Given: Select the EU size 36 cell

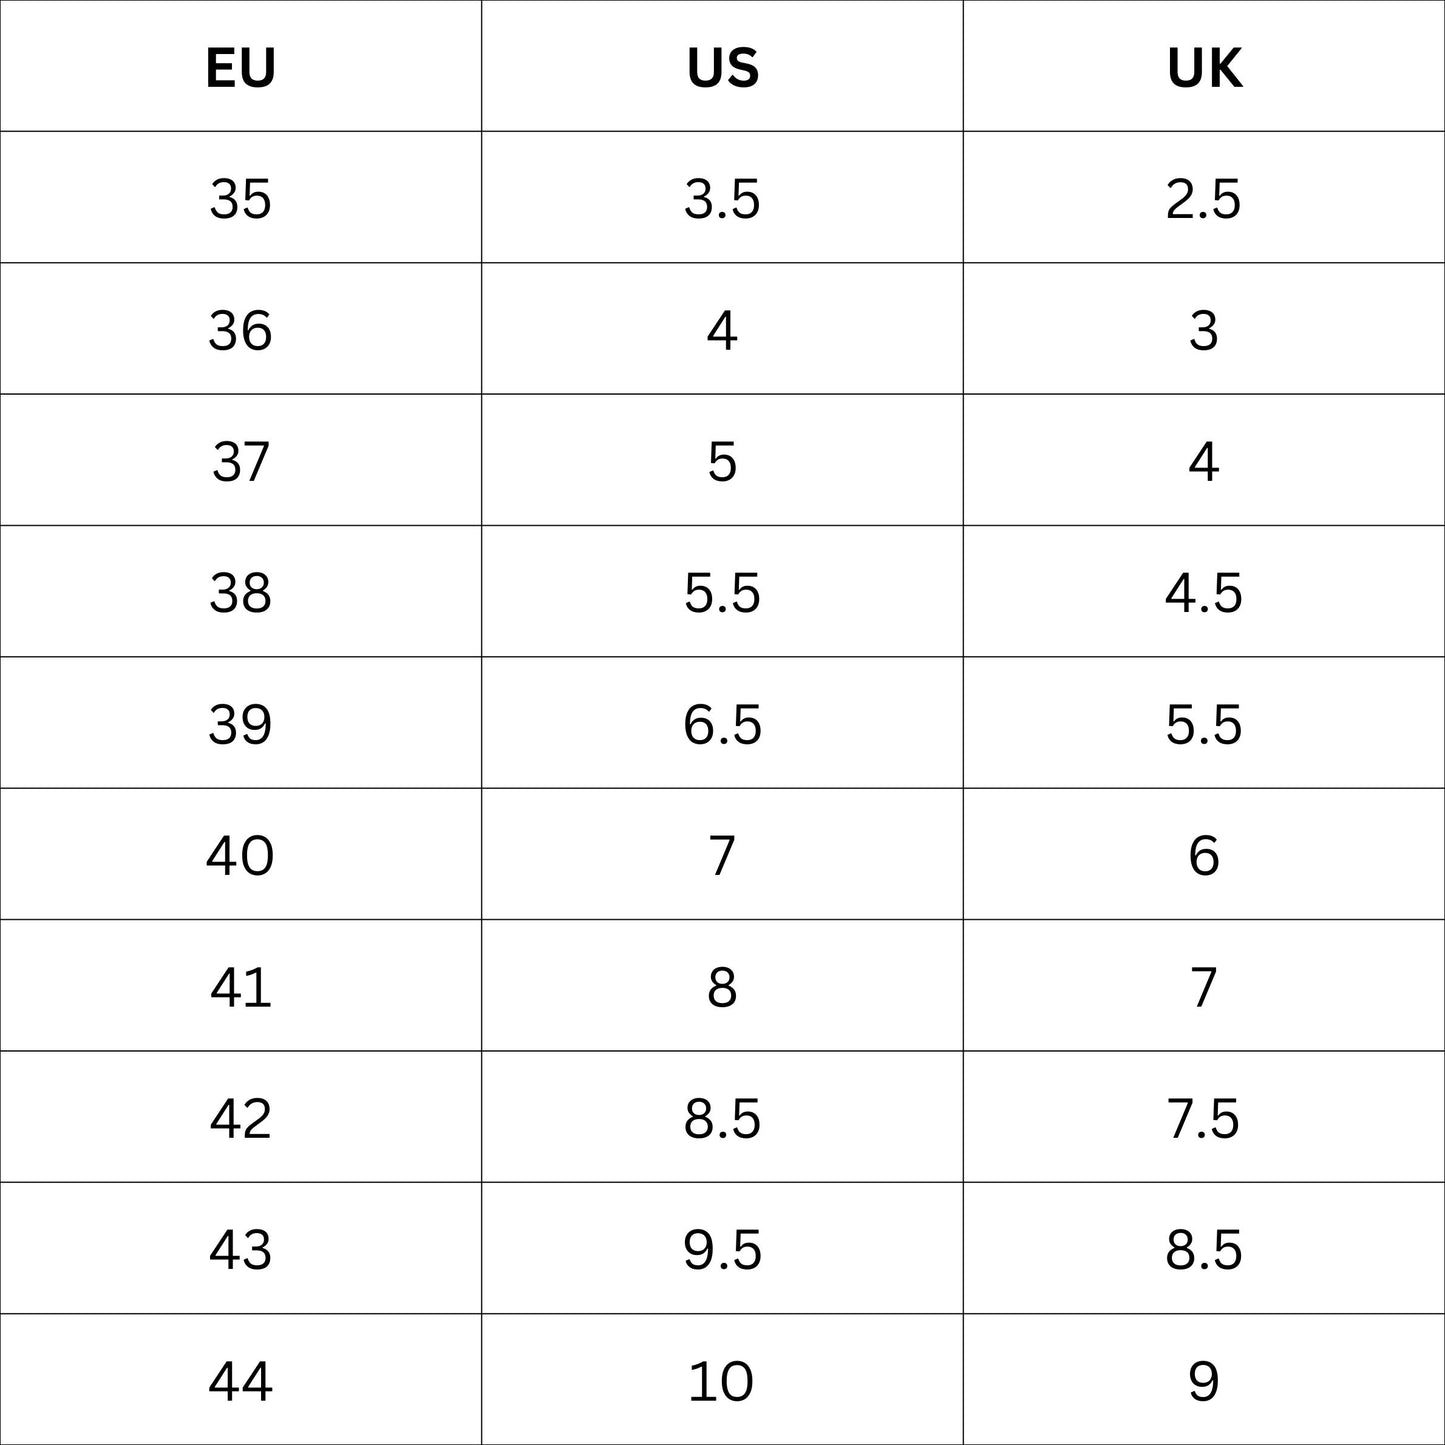Looking at the screenshot, I should coord(240,330).
